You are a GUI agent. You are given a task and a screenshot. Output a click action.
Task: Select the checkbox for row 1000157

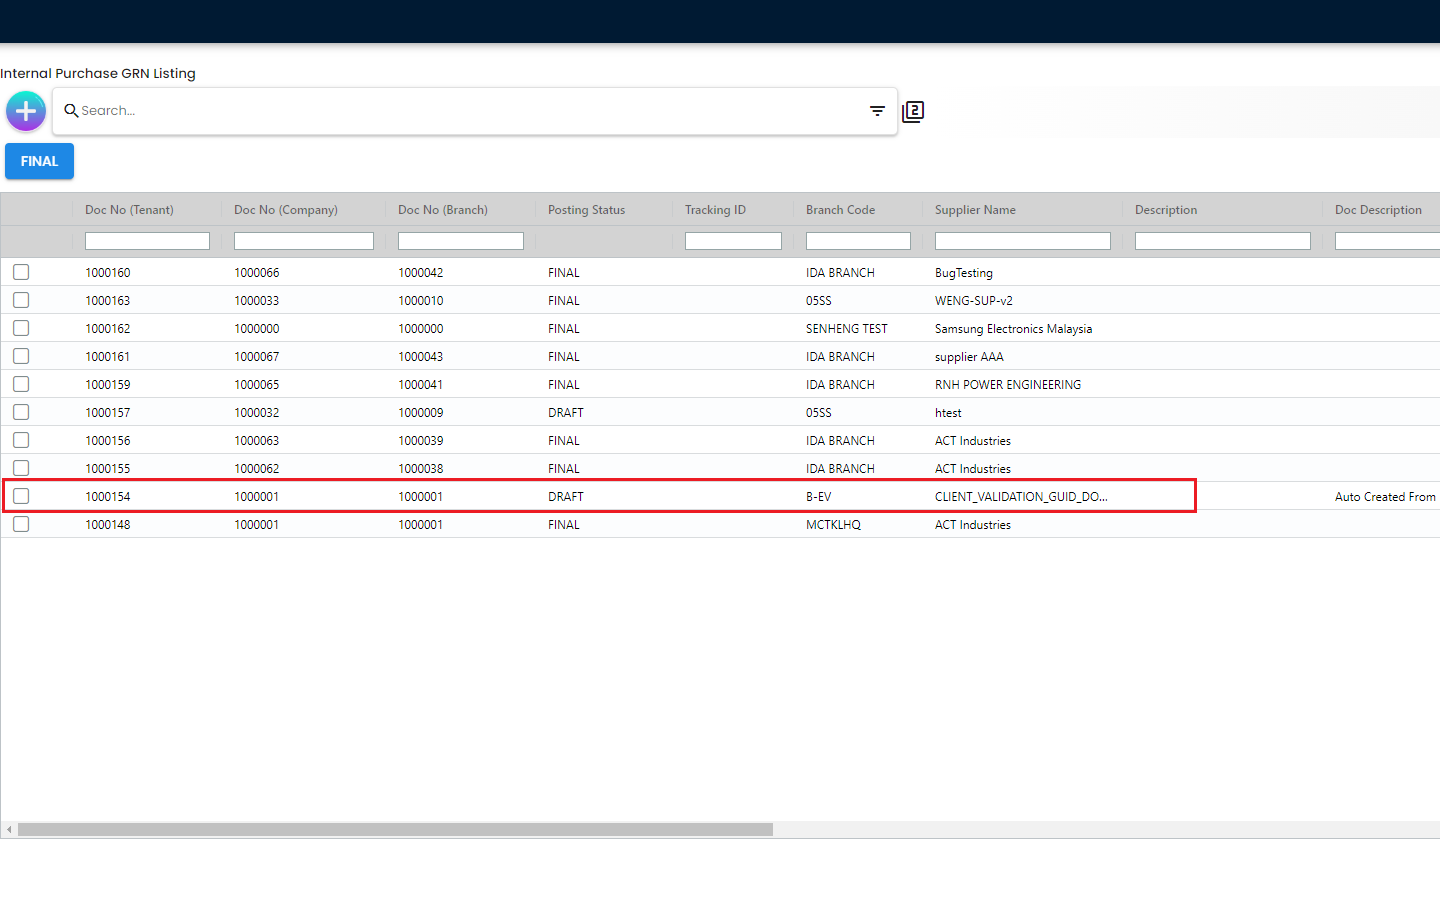[21, 412]
